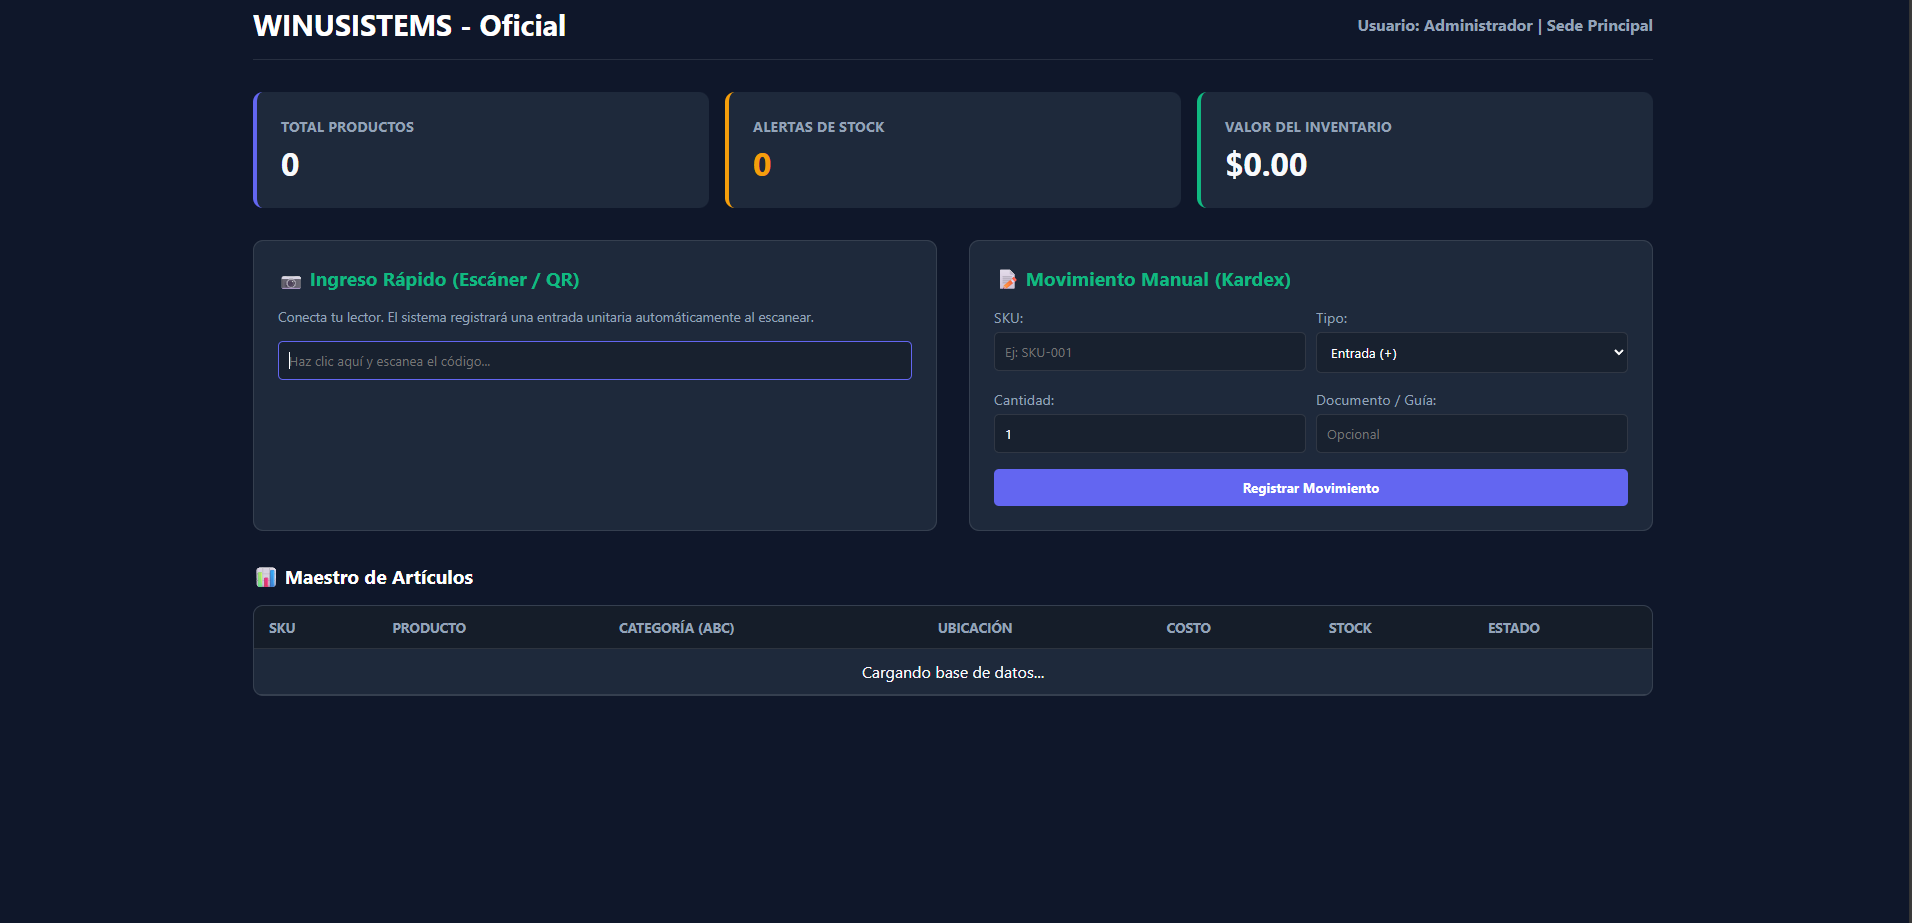Click the chart icon beside Maestro de Artículos
This screenshot has height=923, width=1912.
pos(266,577)
